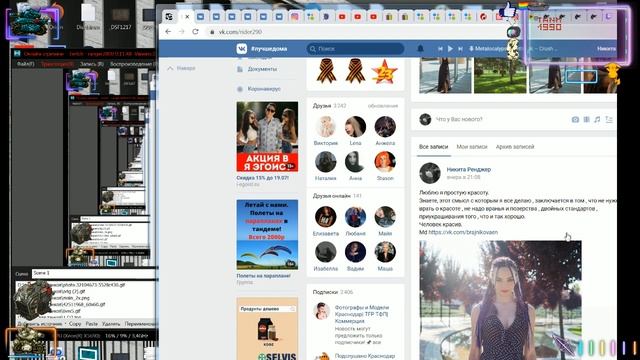Focus the VK Поиск search field

356,49
